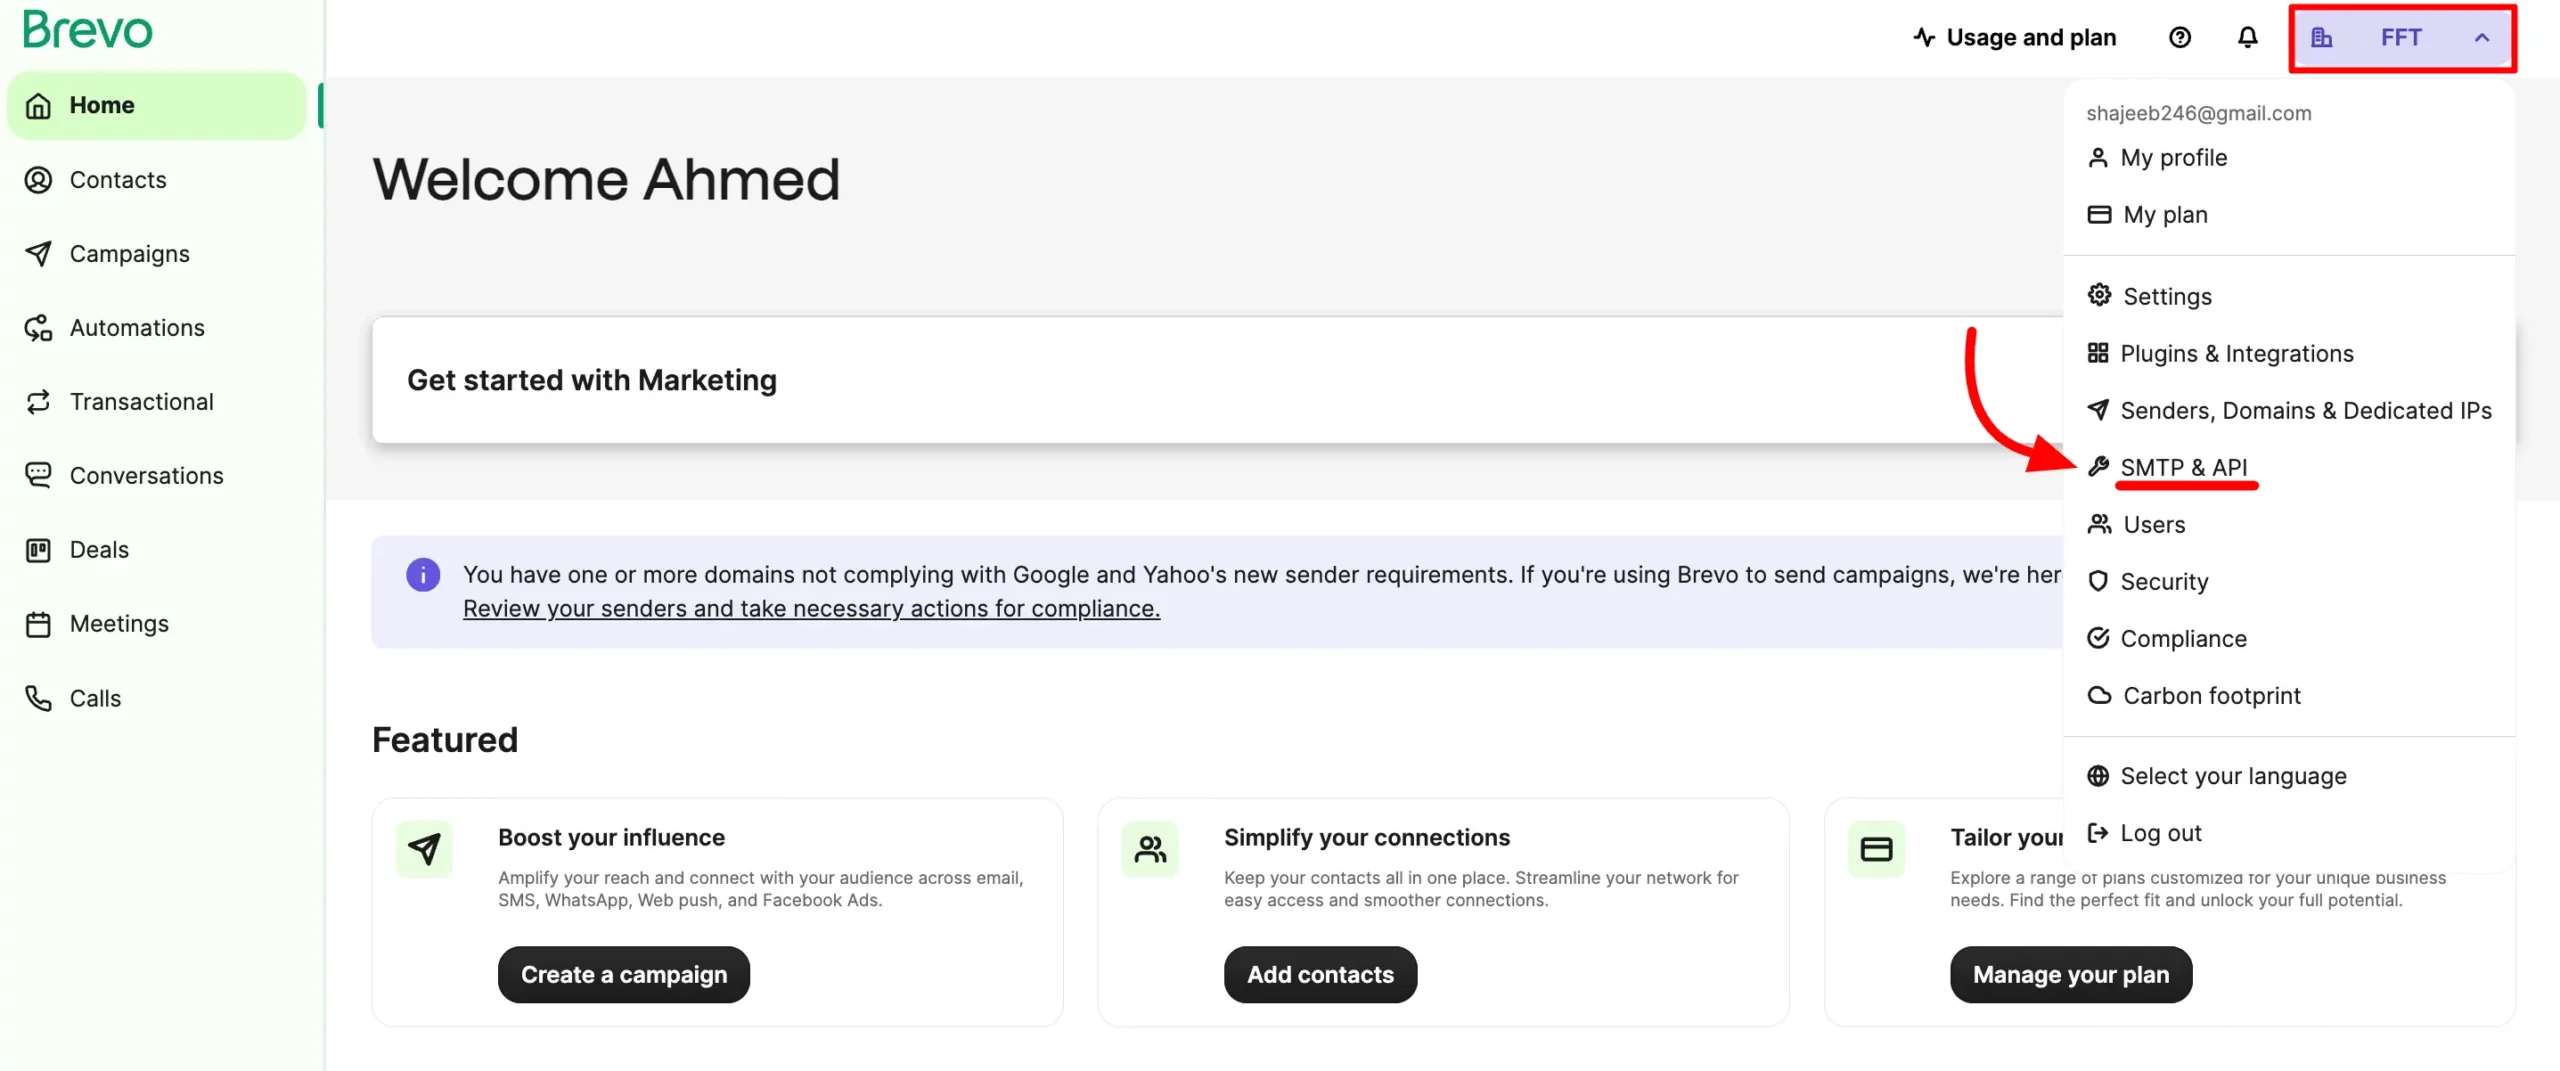Click the card icon in Tailor plan card
2560x1071 pixels.
(1876, 849)
